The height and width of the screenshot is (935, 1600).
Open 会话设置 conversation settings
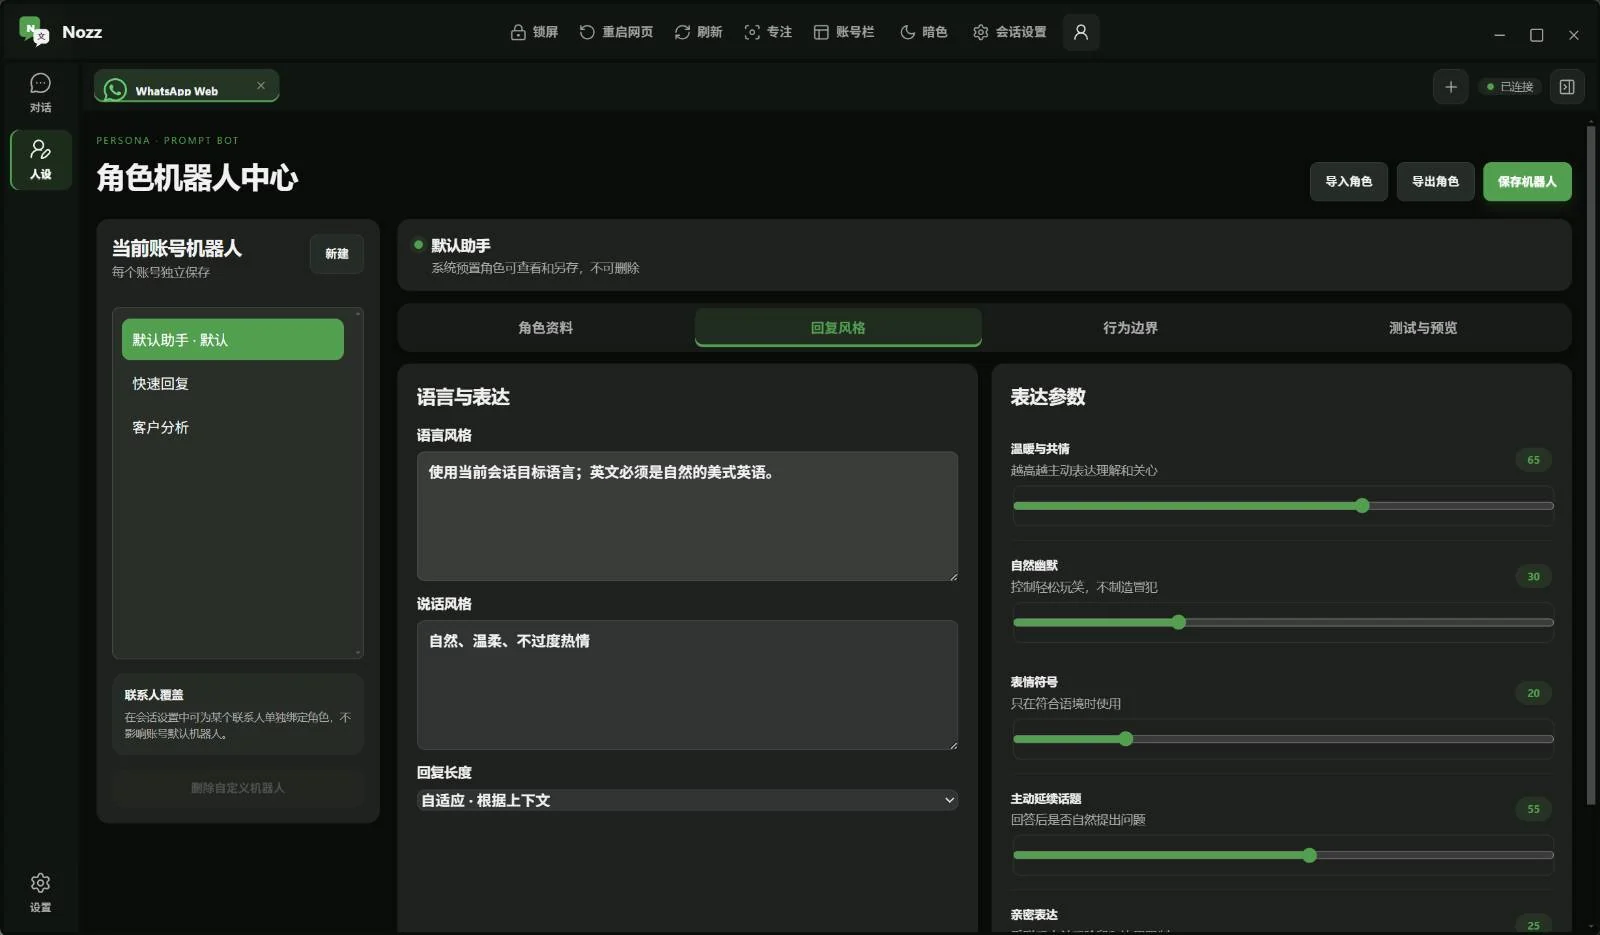[x=1010, y=32]
